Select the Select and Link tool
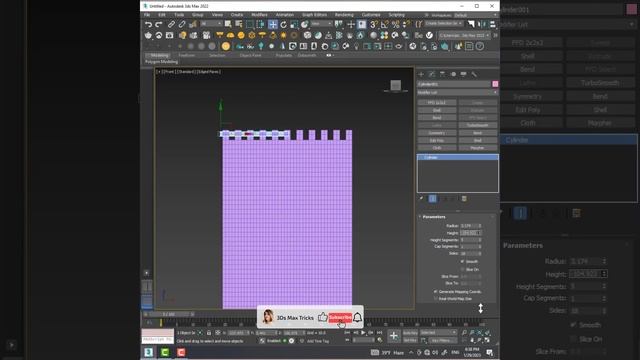This screenshot has height=360, width=640. point(171,24)
